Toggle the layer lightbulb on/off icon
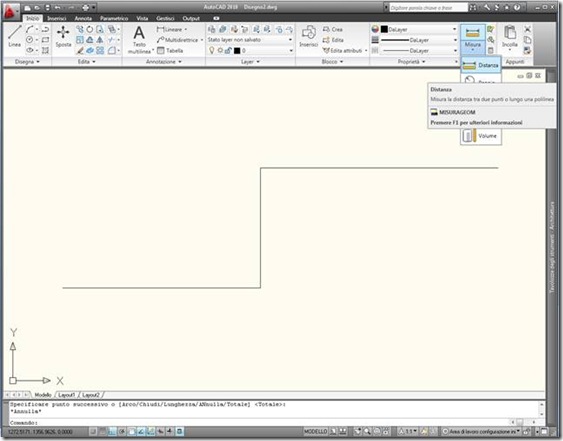The image size is (563, 441). [x=212, y=51]
